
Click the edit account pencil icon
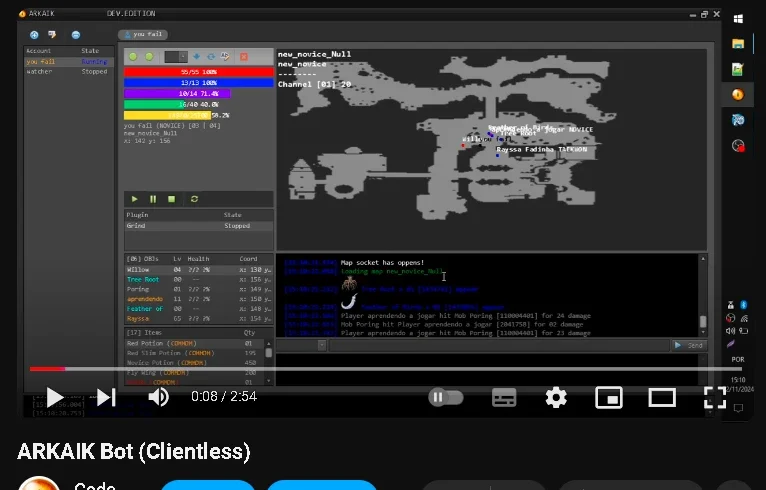pyautogui.click(x=52, y=34)
